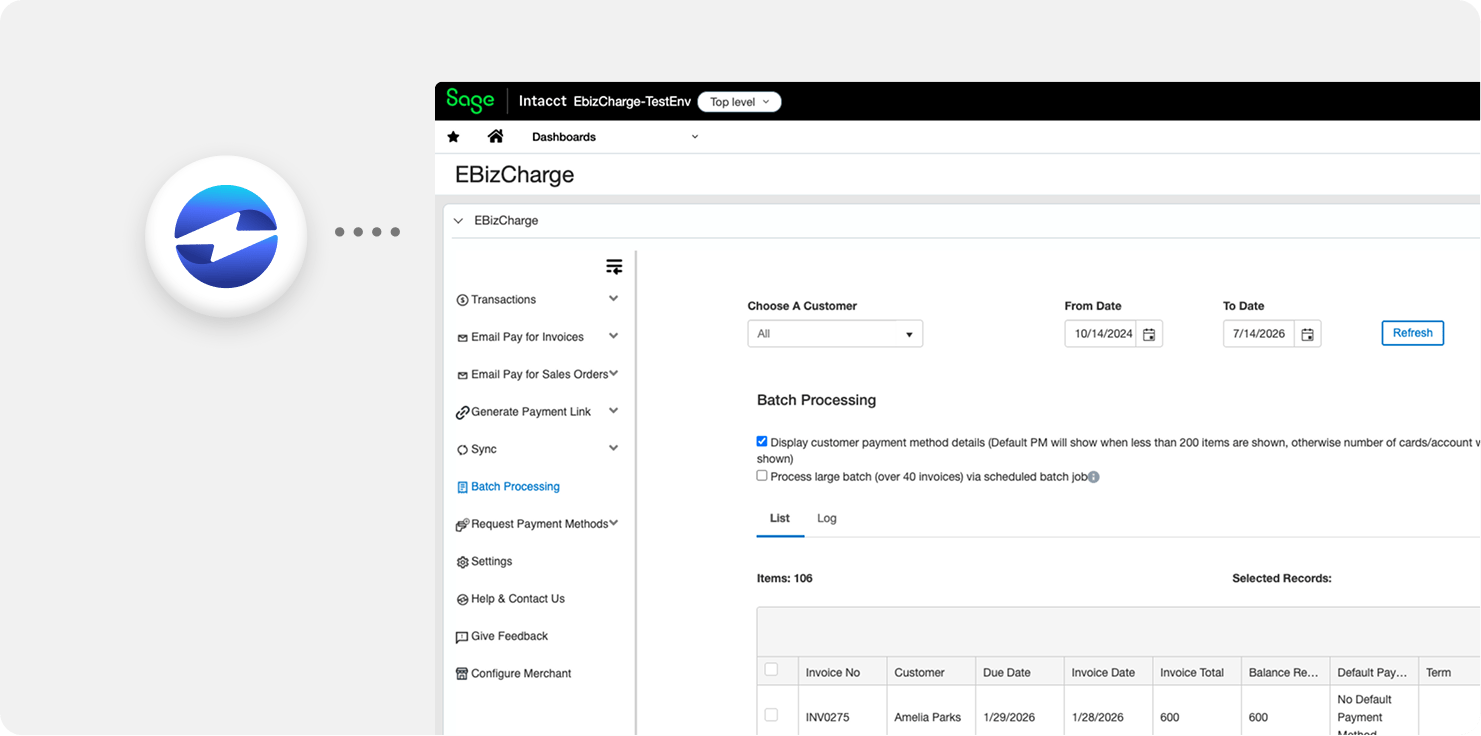Click the Sync arrows icon
Viewport: 1481px width, 736px height.
462,450
